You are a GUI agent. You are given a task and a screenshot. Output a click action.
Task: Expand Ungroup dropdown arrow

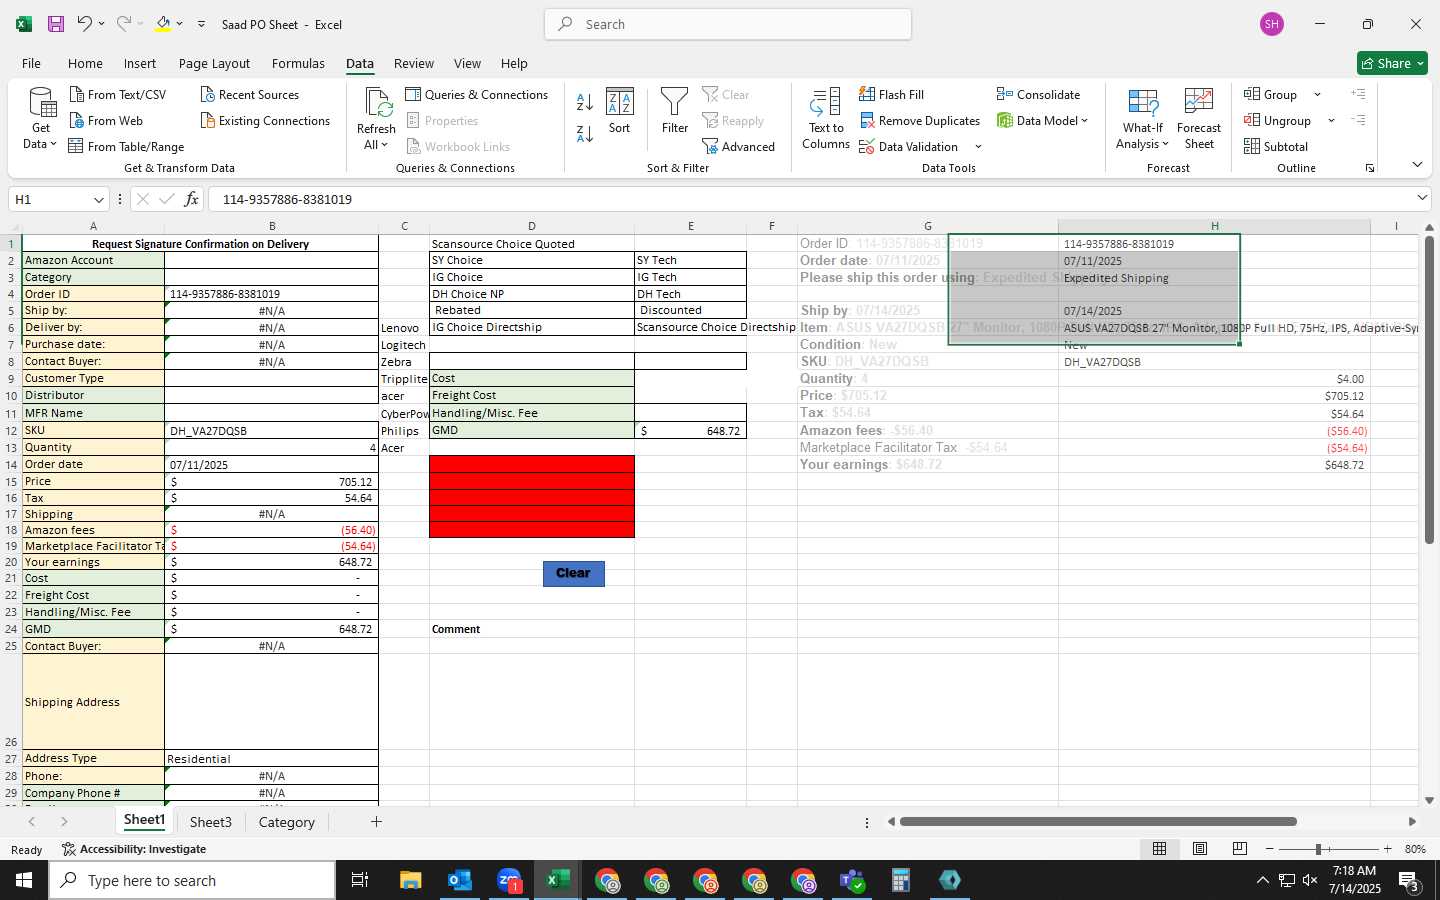tap(1331, 120)
